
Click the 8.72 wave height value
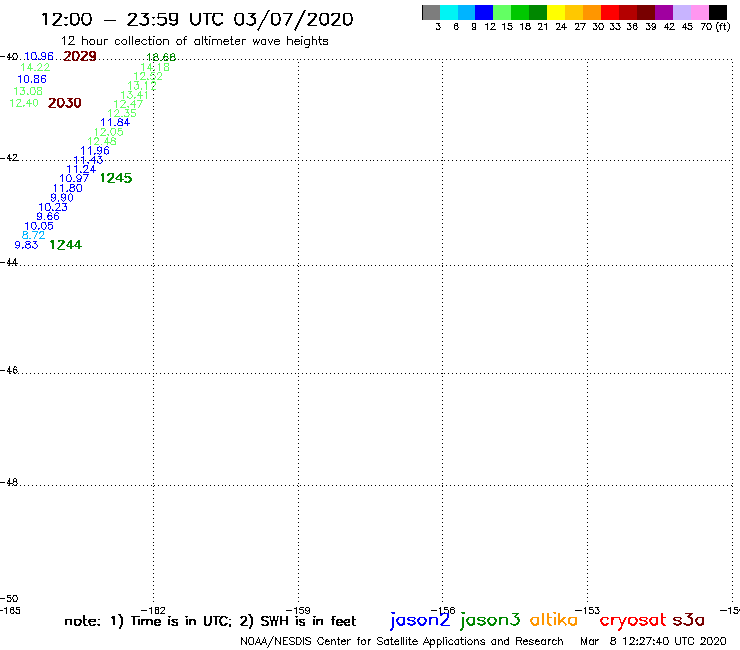(34, 235)
